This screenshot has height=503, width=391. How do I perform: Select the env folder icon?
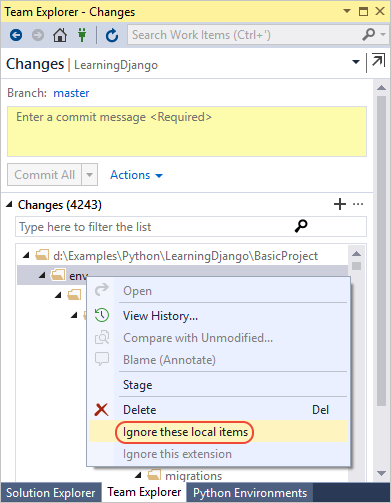58,275
